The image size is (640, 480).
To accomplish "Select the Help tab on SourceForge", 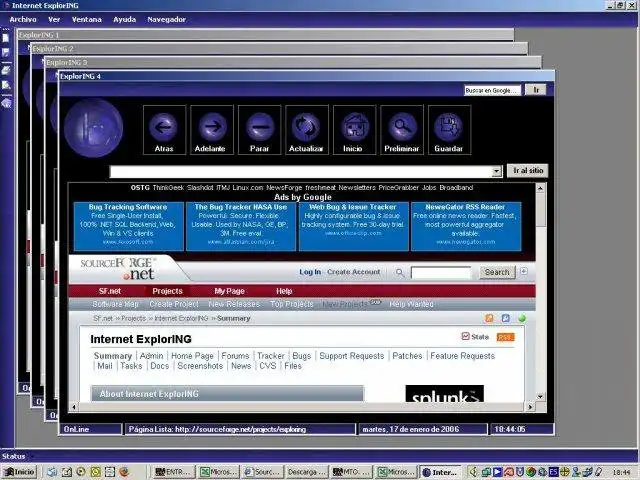I will click(x=284, y=291).
